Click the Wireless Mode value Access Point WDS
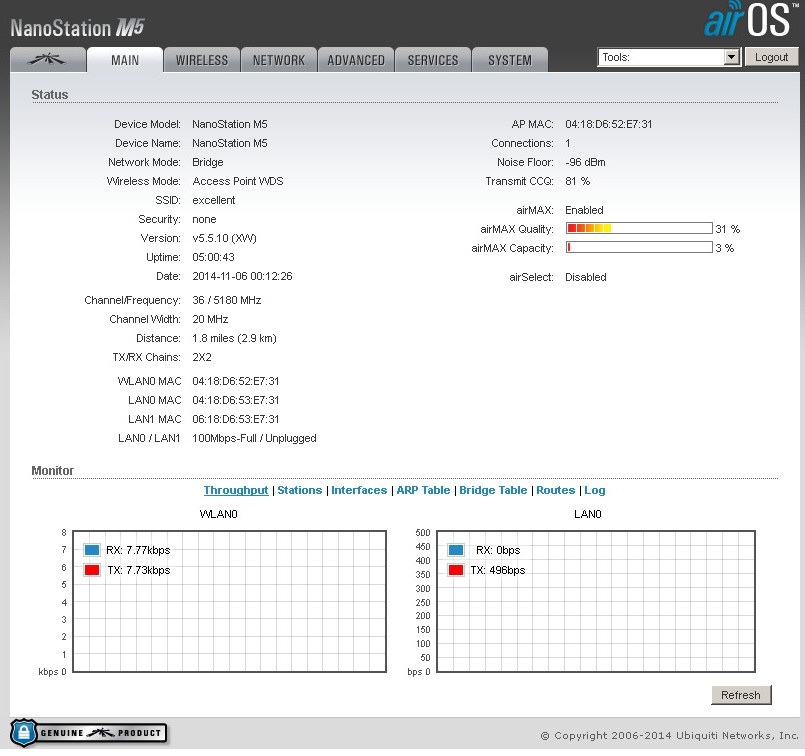Screen dimensions: 805x756 [238, 181]
